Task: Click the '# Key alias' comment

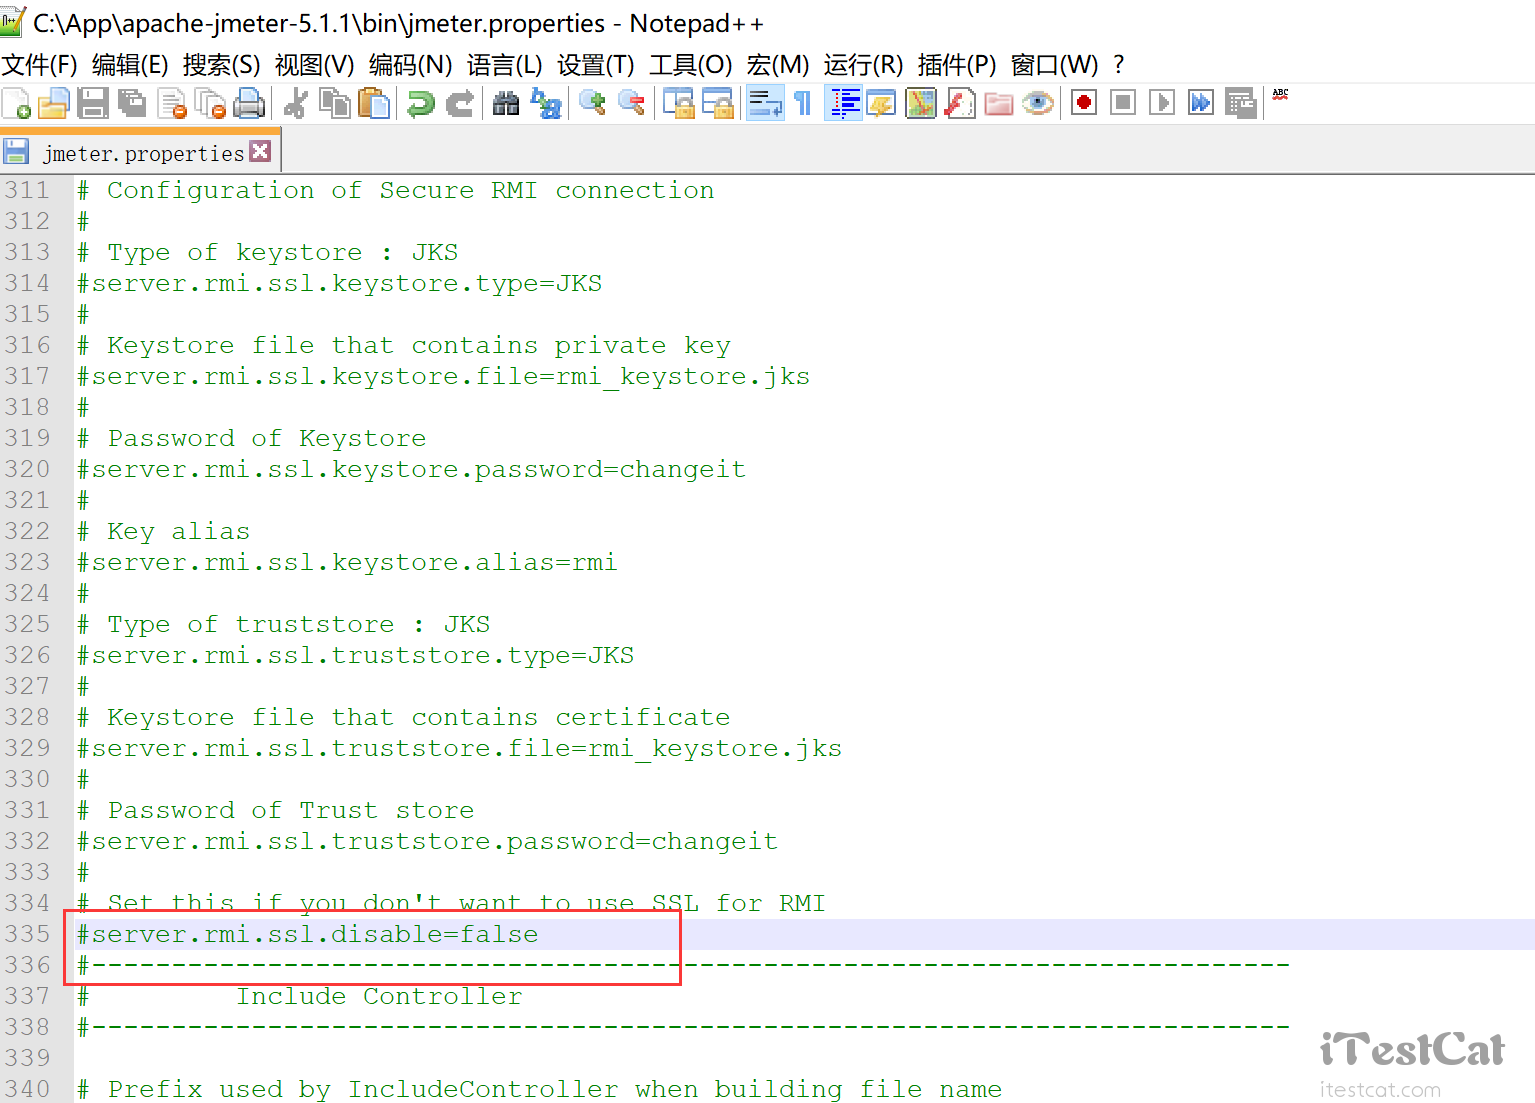Action: tap(164, 531)
